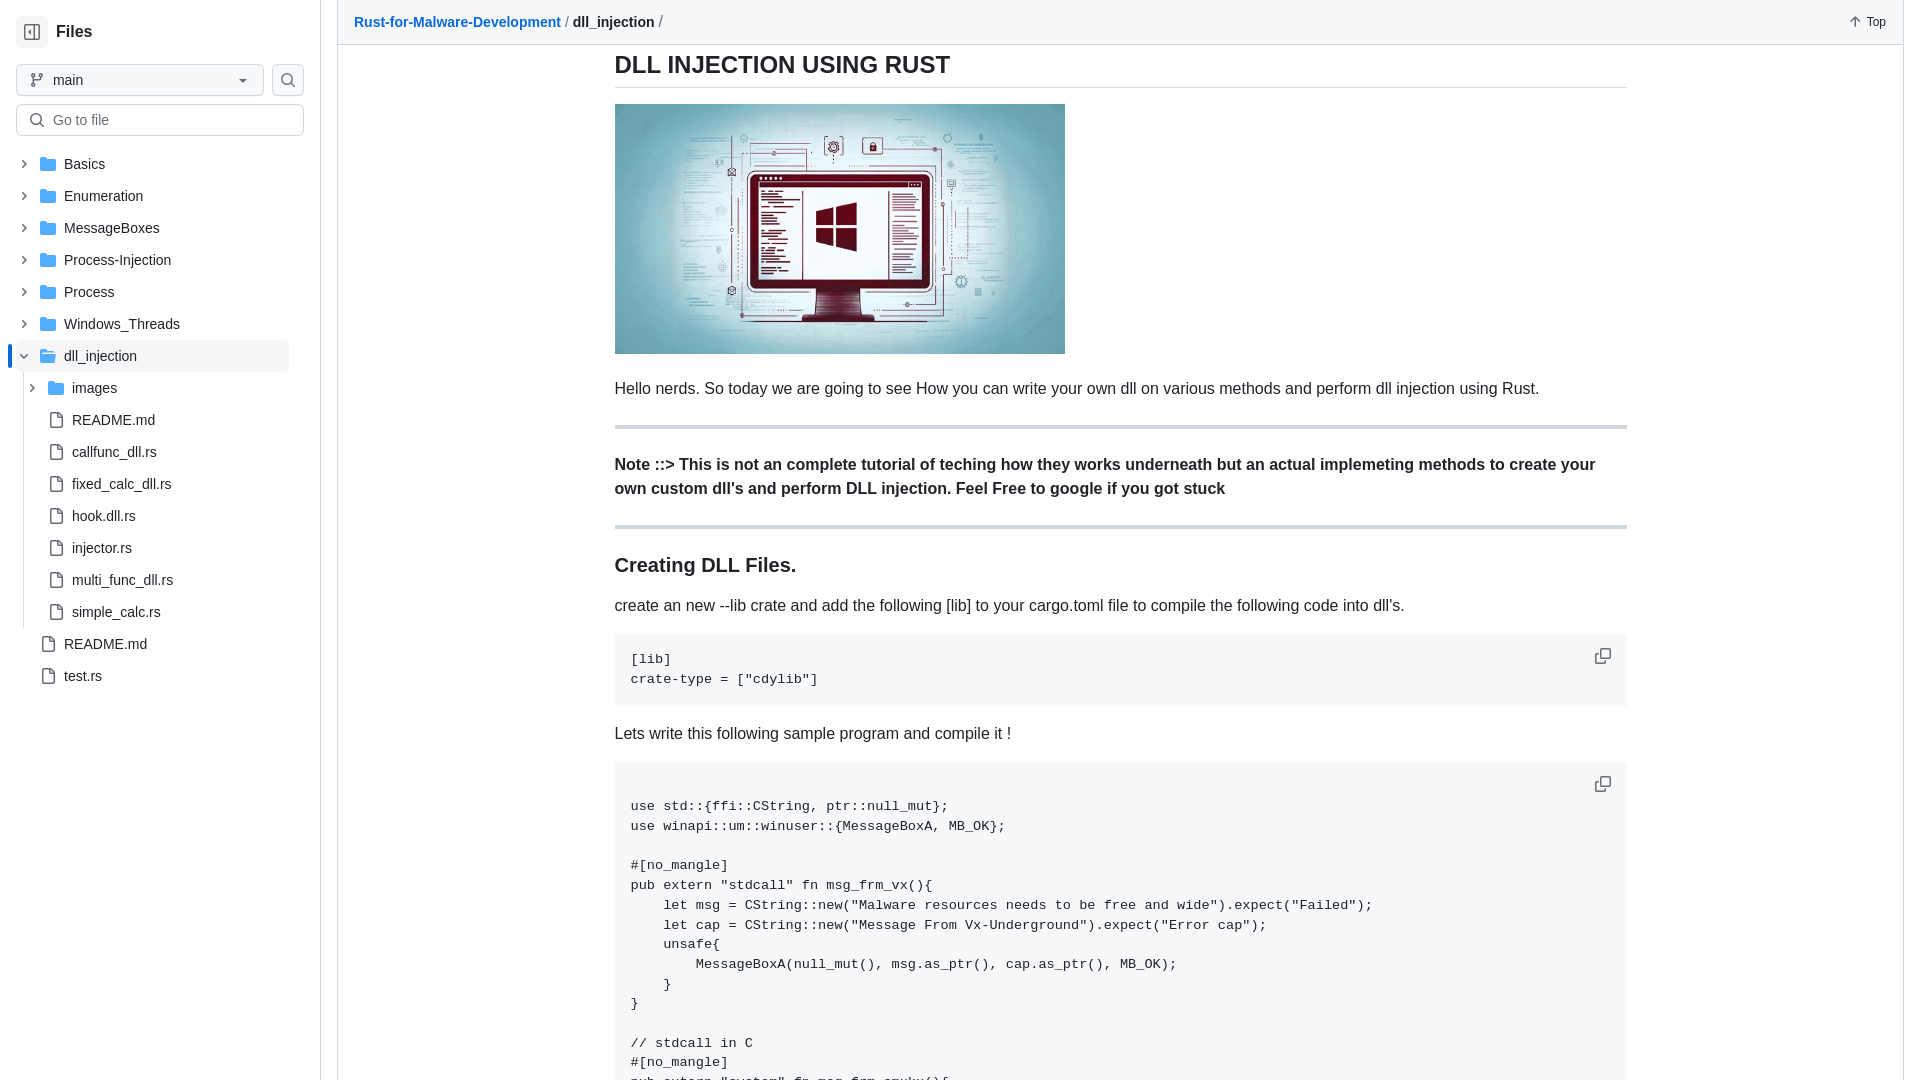The width and height of the screenshot is (1920, 1080).
Task: Open the DLL injection banner image
Action: click(839, 229)
